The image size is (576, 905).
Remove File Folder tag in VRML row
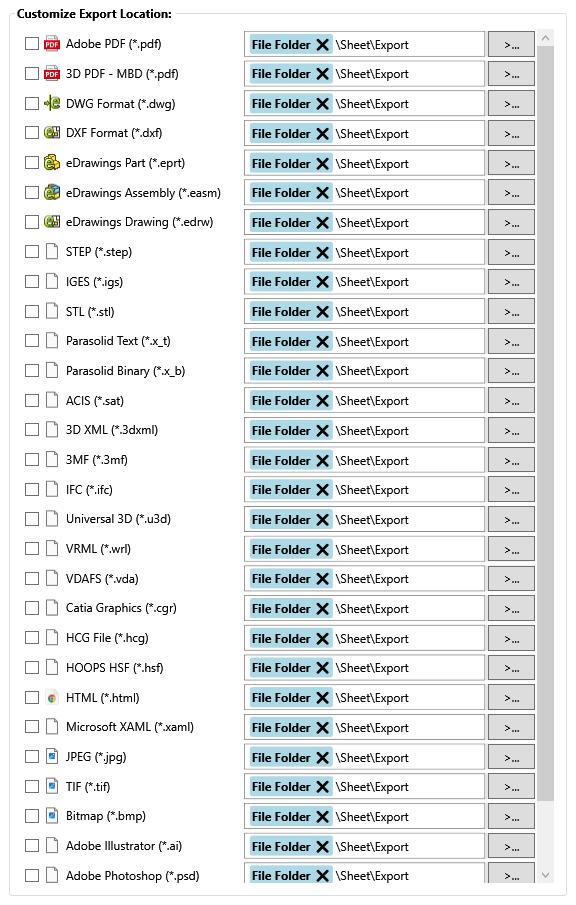pos(323,549)
